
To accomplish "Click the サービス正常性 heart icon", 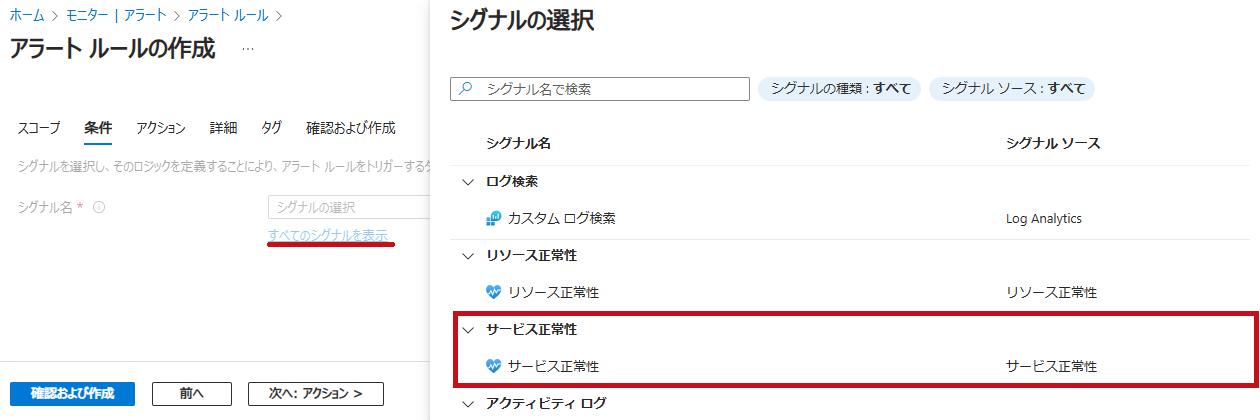I will [x=493, y=366].
